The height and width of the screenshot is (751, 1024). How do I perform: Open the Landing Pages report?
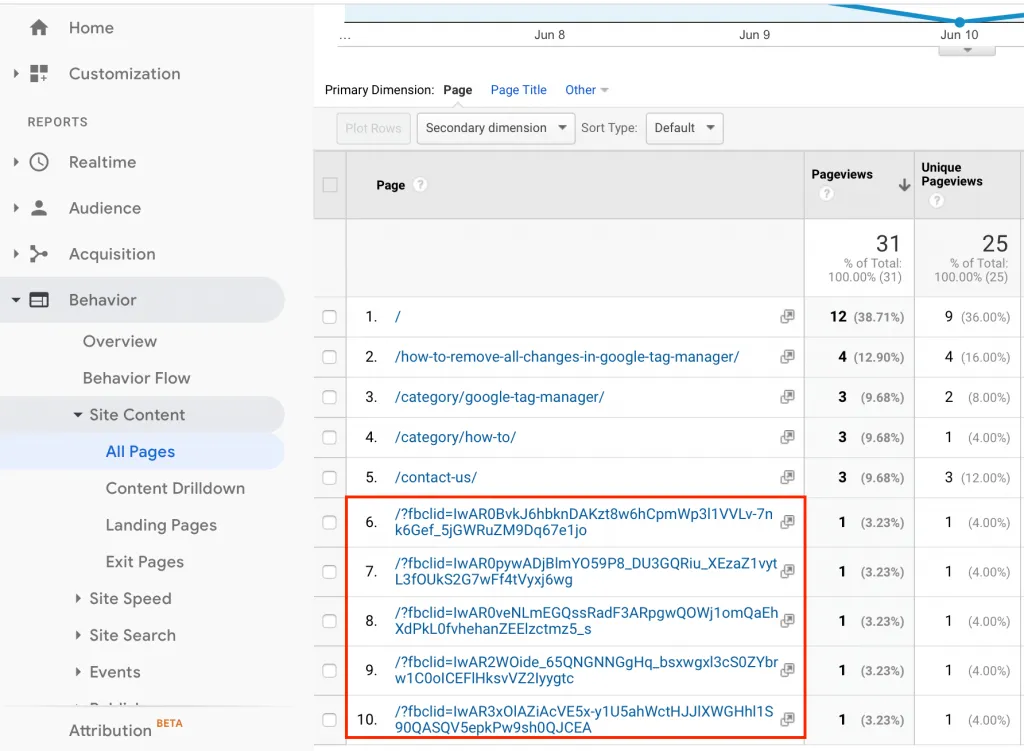click(x=161, y=525)
